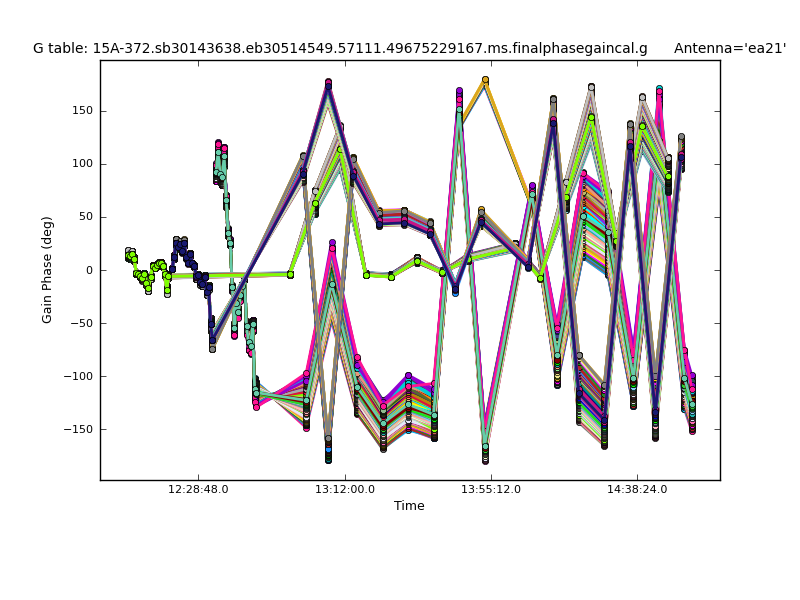Click the 100 y-axis tick label
The height and width of the screenshot is (600, 800).
click(82, 164)
